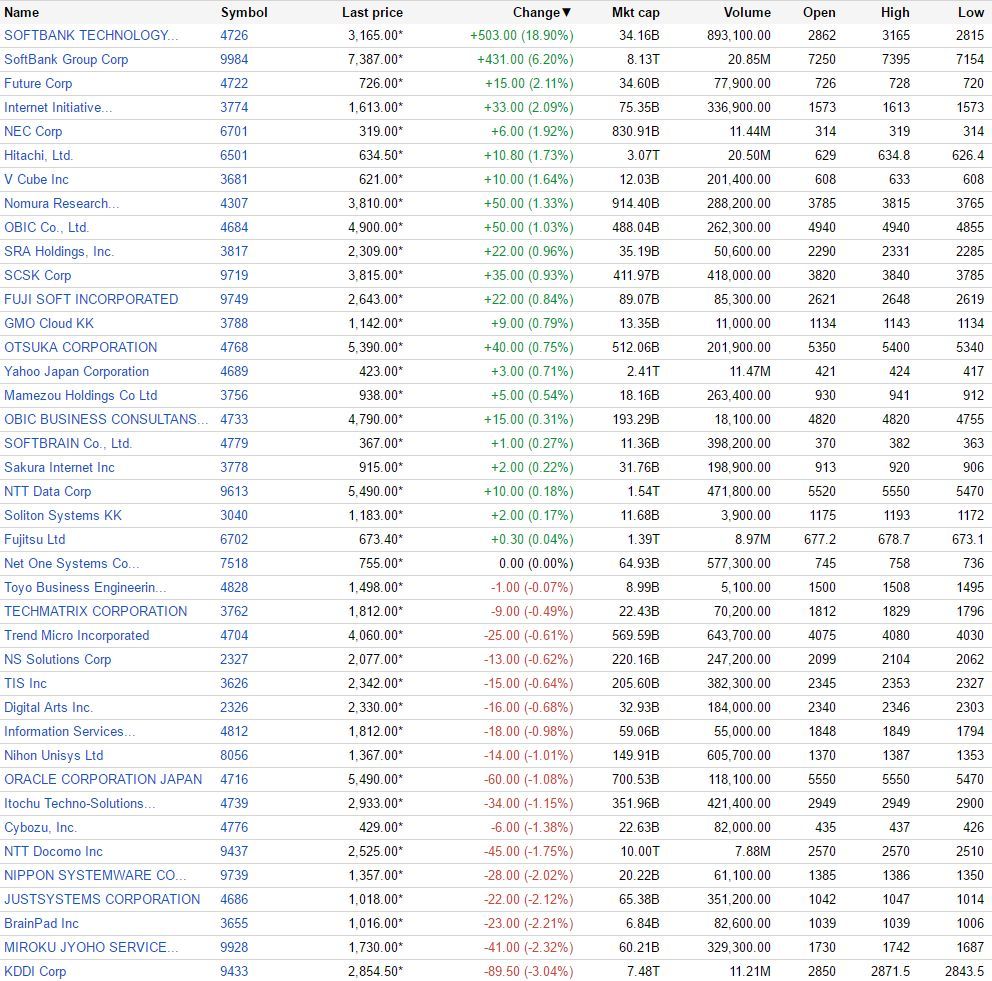
Task: Select volume value 893,100.00
Action: tap(738, 35)
